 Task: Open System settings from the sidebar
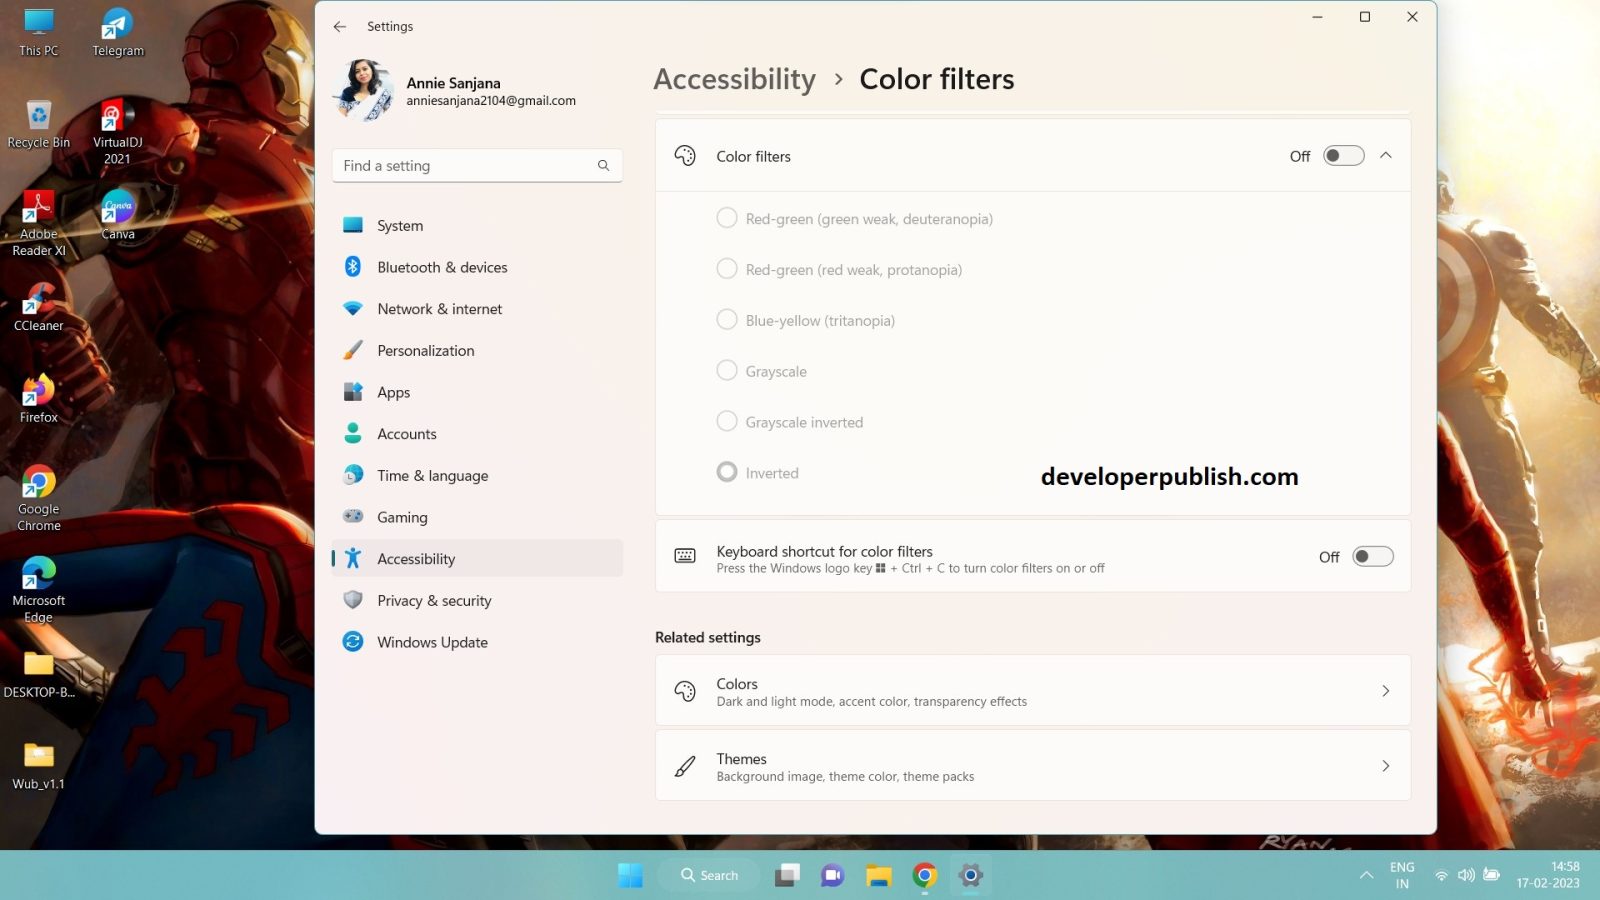(x=400, y=225)
